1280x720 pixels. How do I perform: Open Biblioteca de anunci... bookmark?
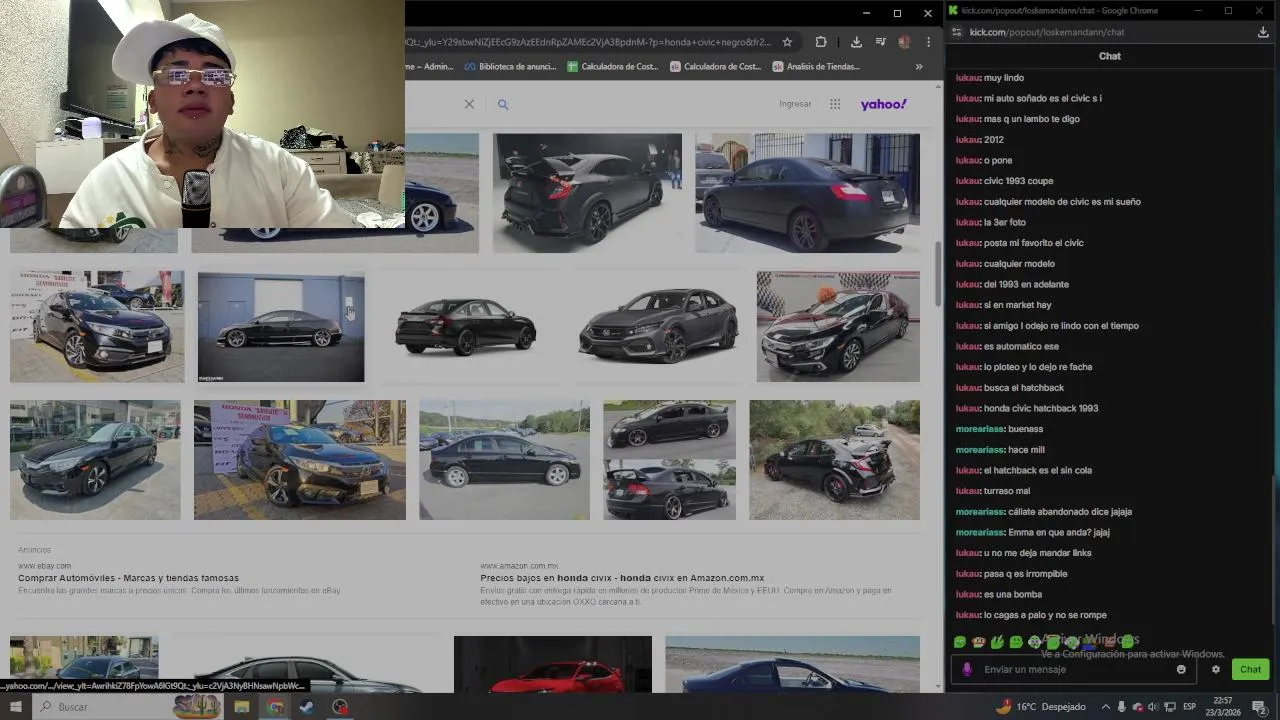tap(509, 67)
